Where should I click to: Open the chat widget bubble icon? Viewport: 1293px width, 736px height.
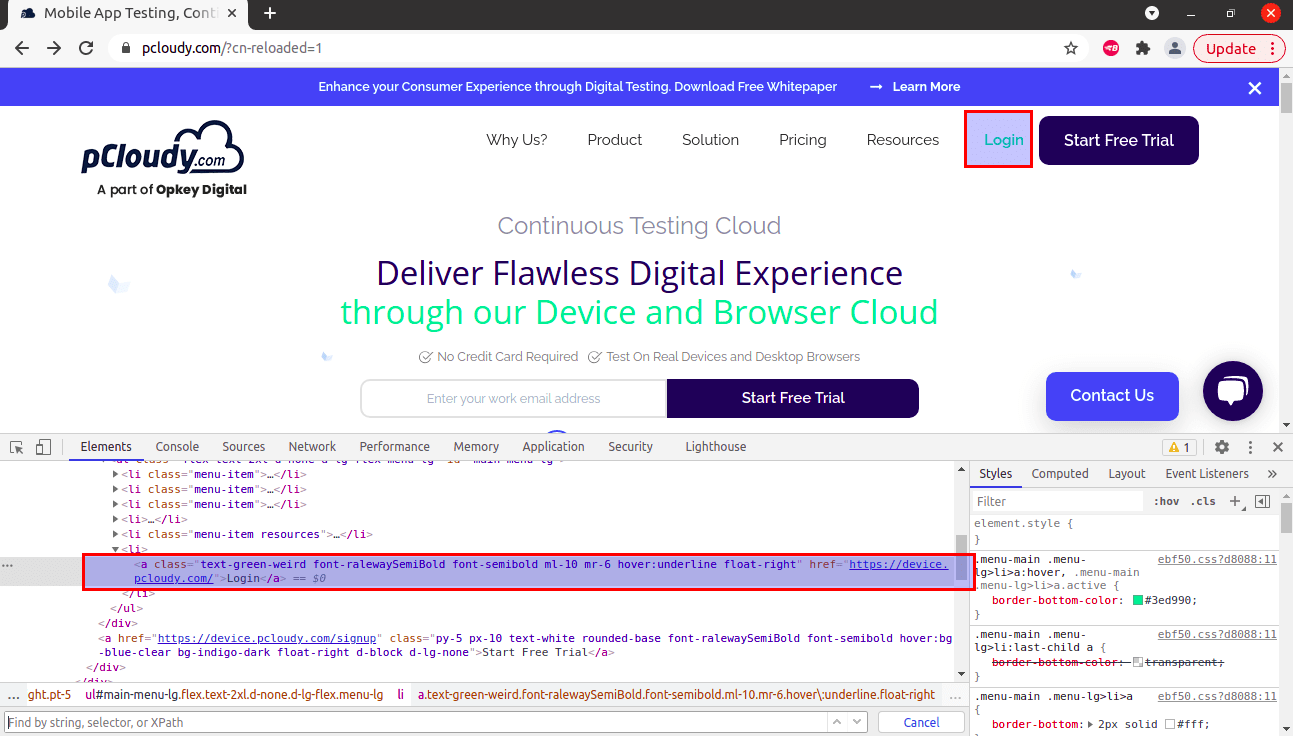(1232, 391)
